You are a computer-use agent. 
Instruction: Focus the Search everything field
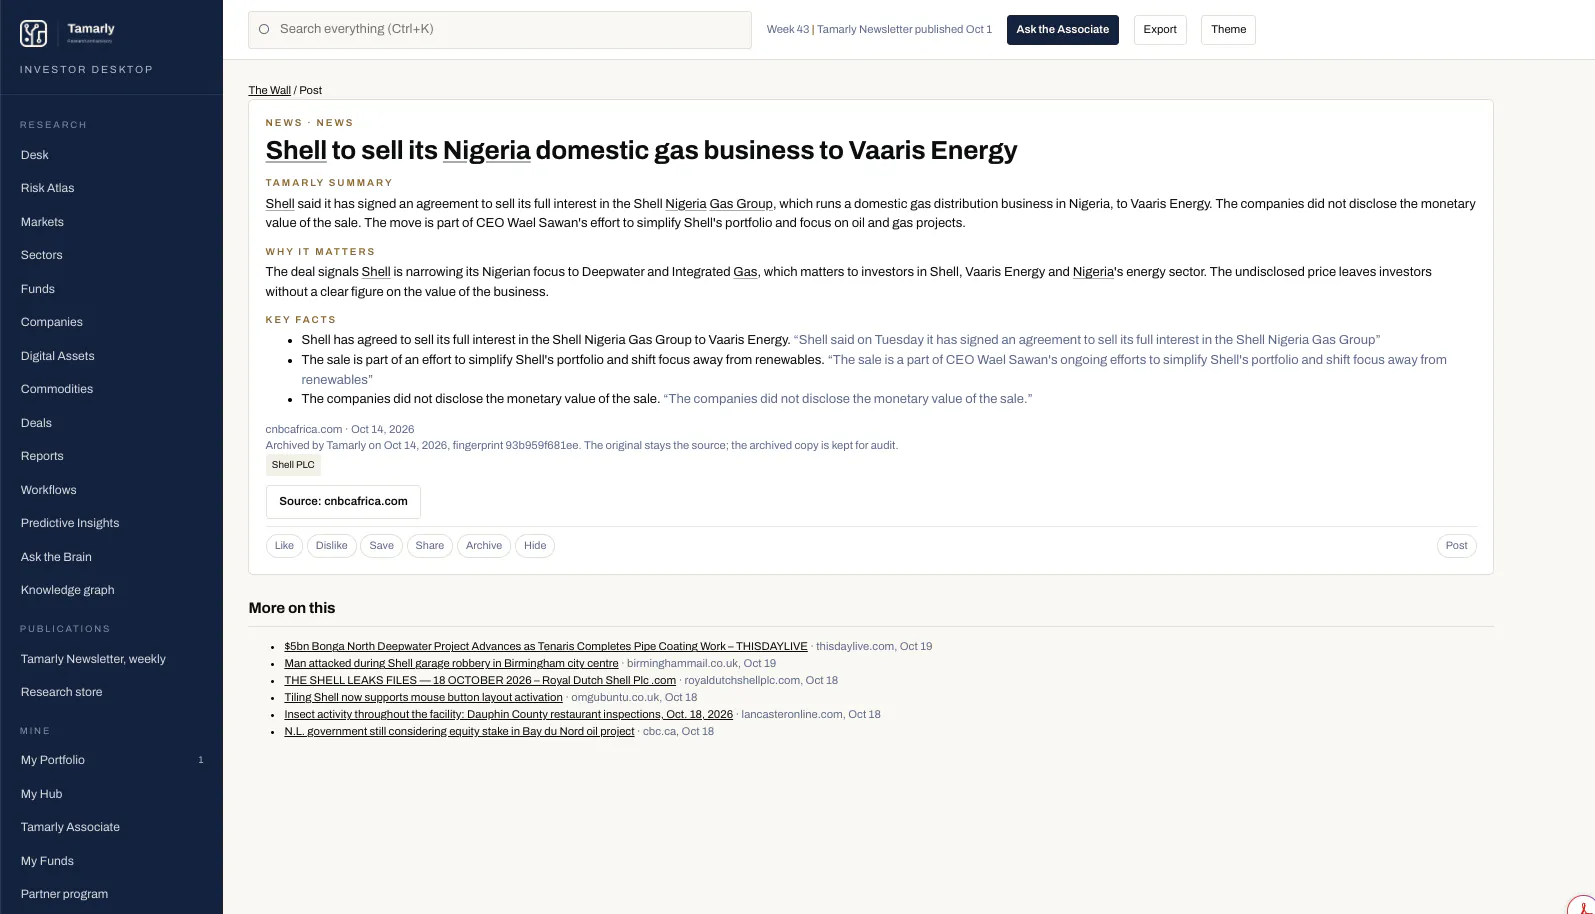[500, 30]
